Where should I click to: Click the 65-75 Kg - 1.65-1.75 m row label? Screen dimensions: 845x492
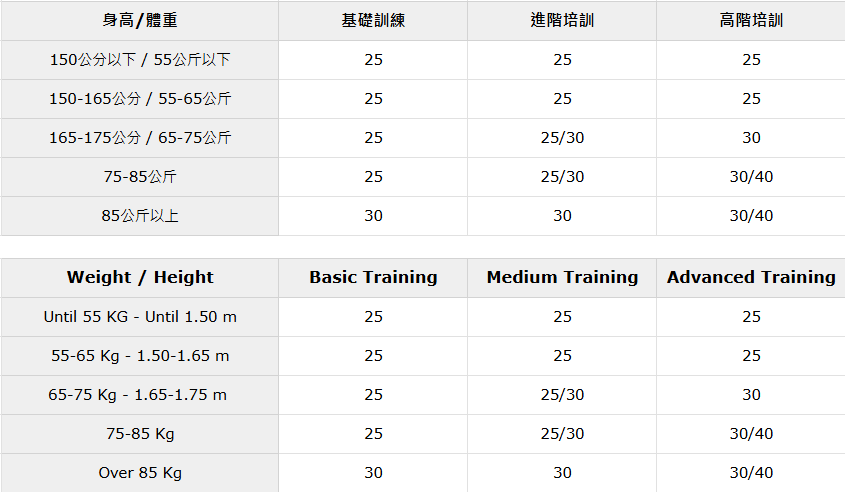click(x=138, y=395)
